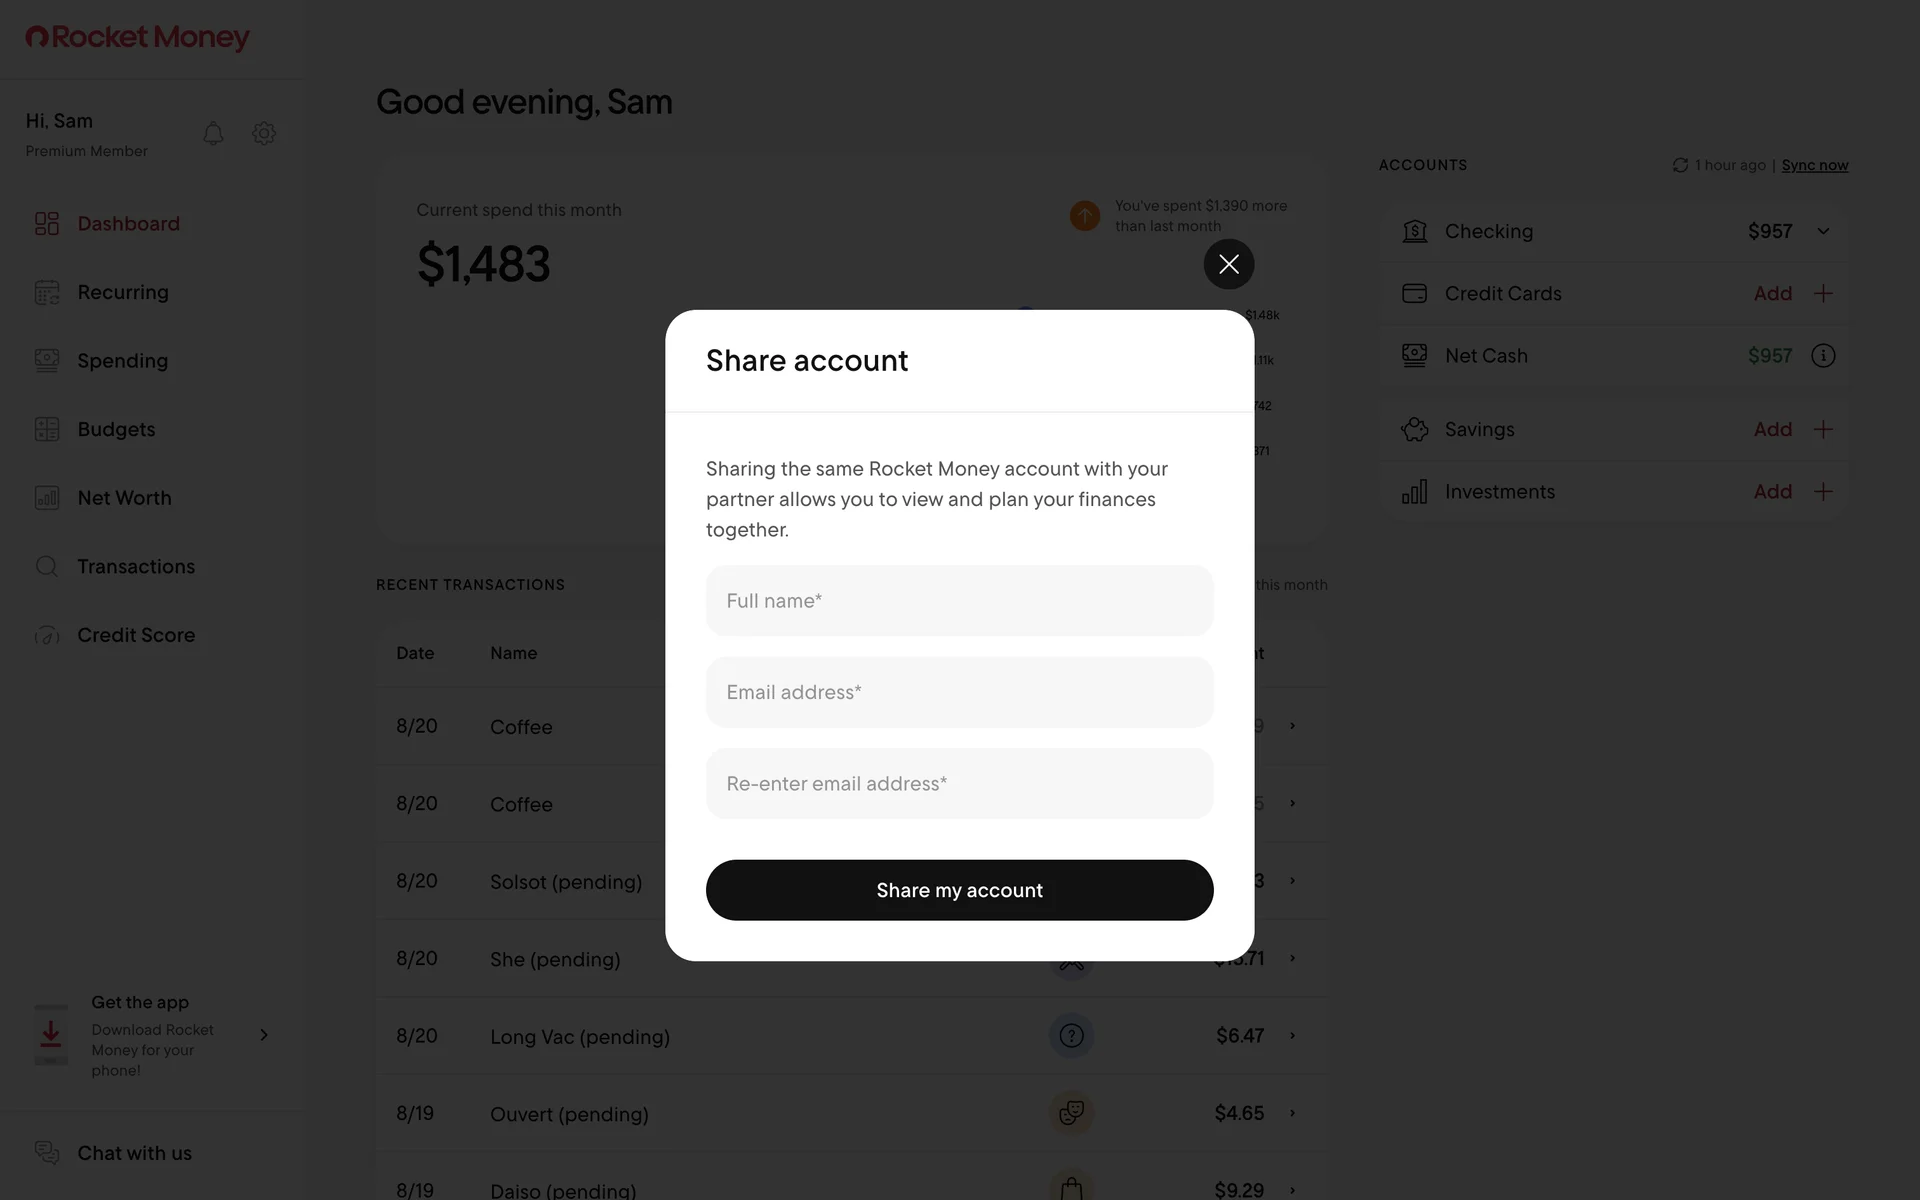Click the notifications bell icon
This screenshot has width=1920, height=1200.
pyautogui.click(x=213, y=134)
